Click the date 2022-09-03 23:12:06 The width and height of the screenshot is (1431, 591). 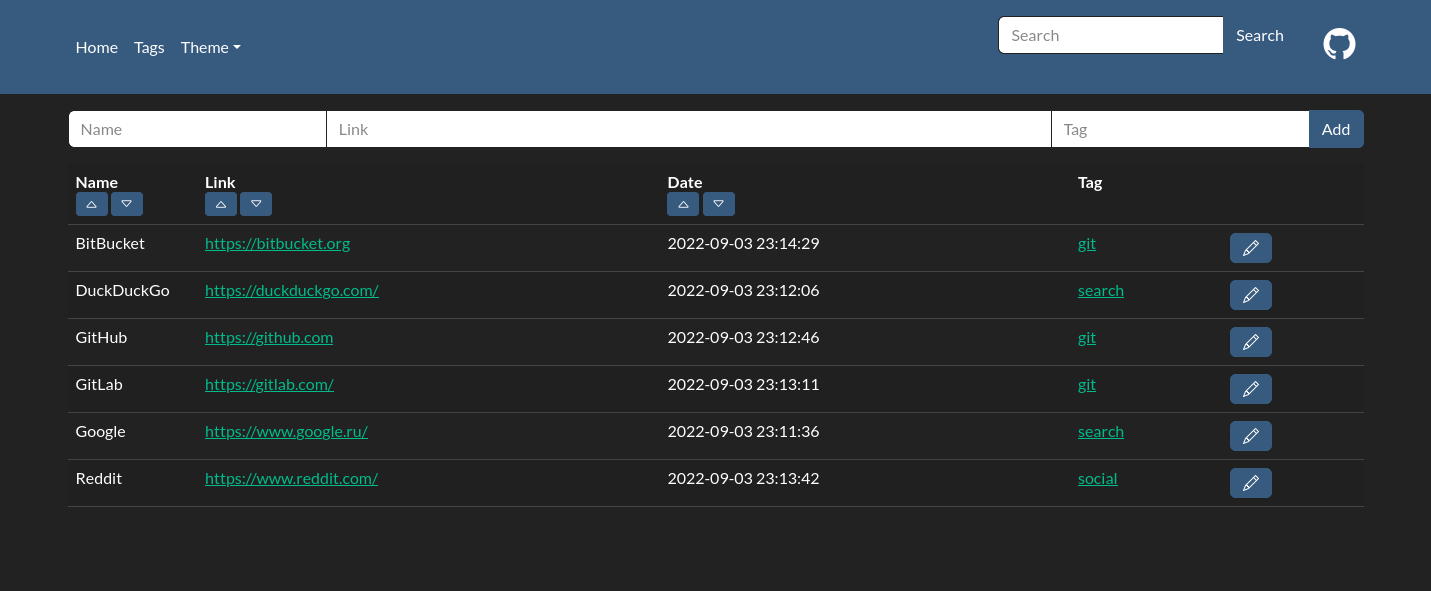coord(743,290)
